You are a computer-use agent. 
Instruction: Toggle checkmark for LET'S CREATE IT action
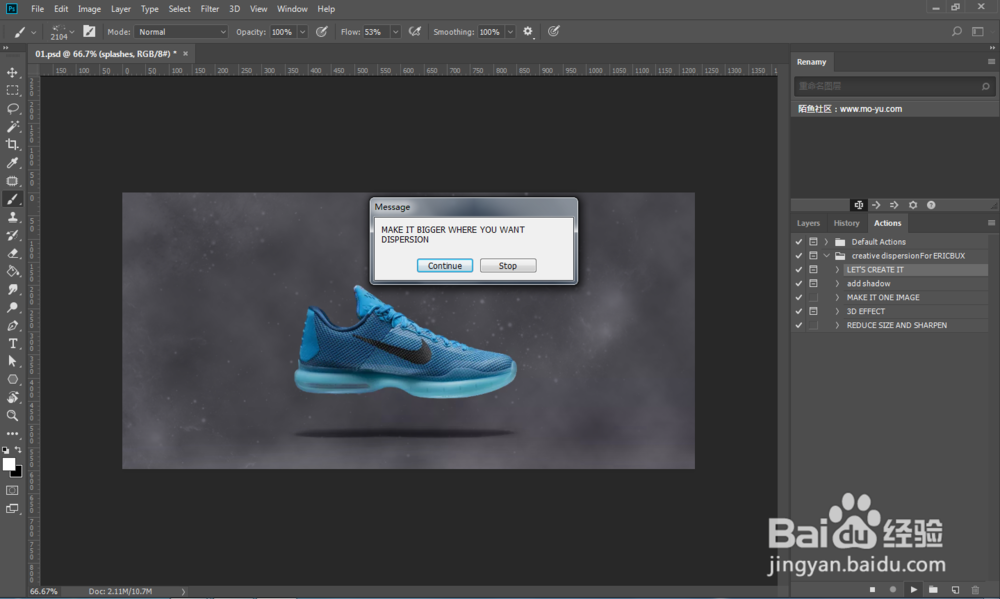(x=798, y=270)
